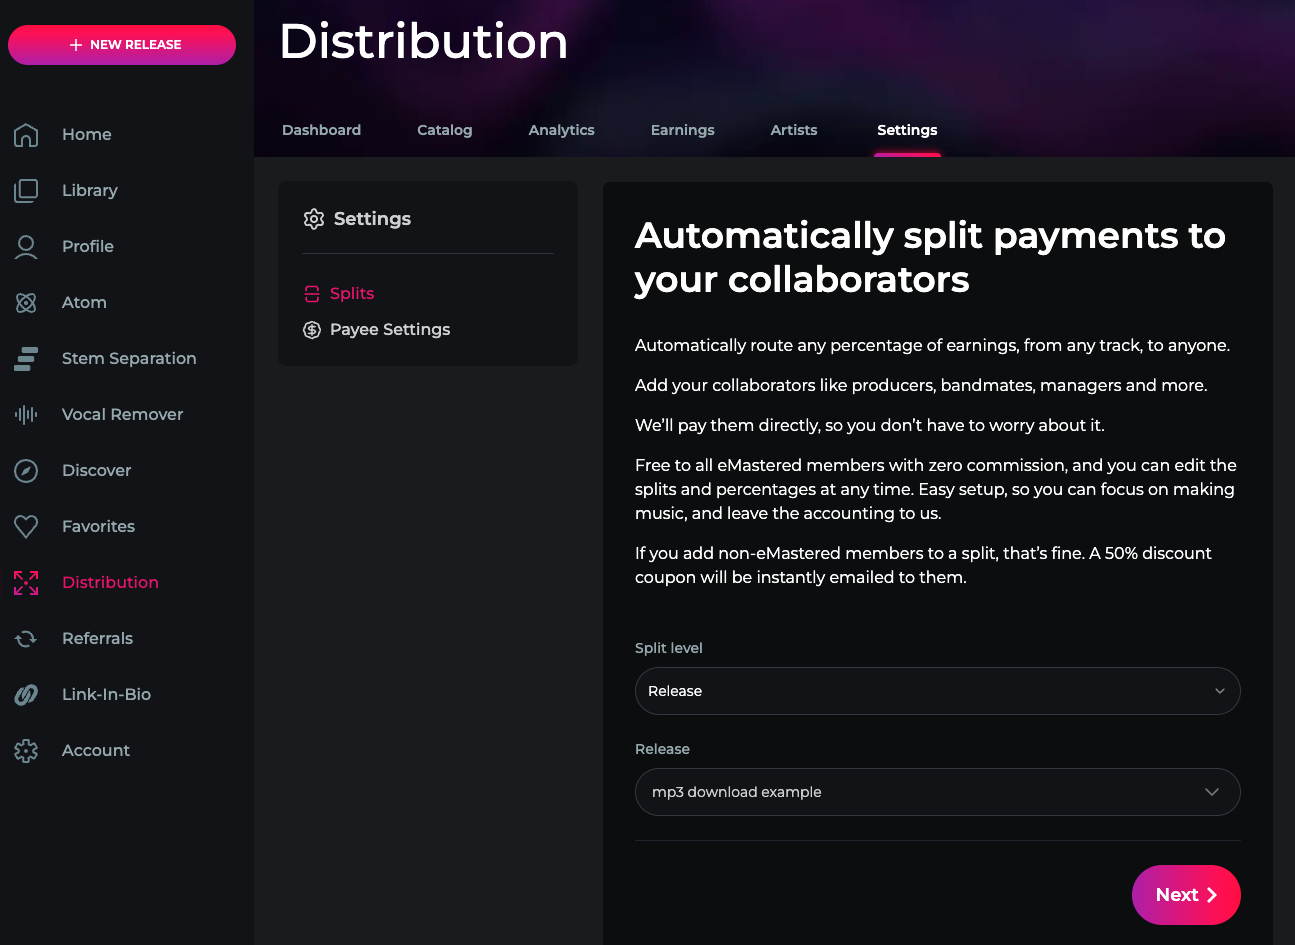
Task: Click the Home icon in sidebar
Action: (x=26, y=135)
